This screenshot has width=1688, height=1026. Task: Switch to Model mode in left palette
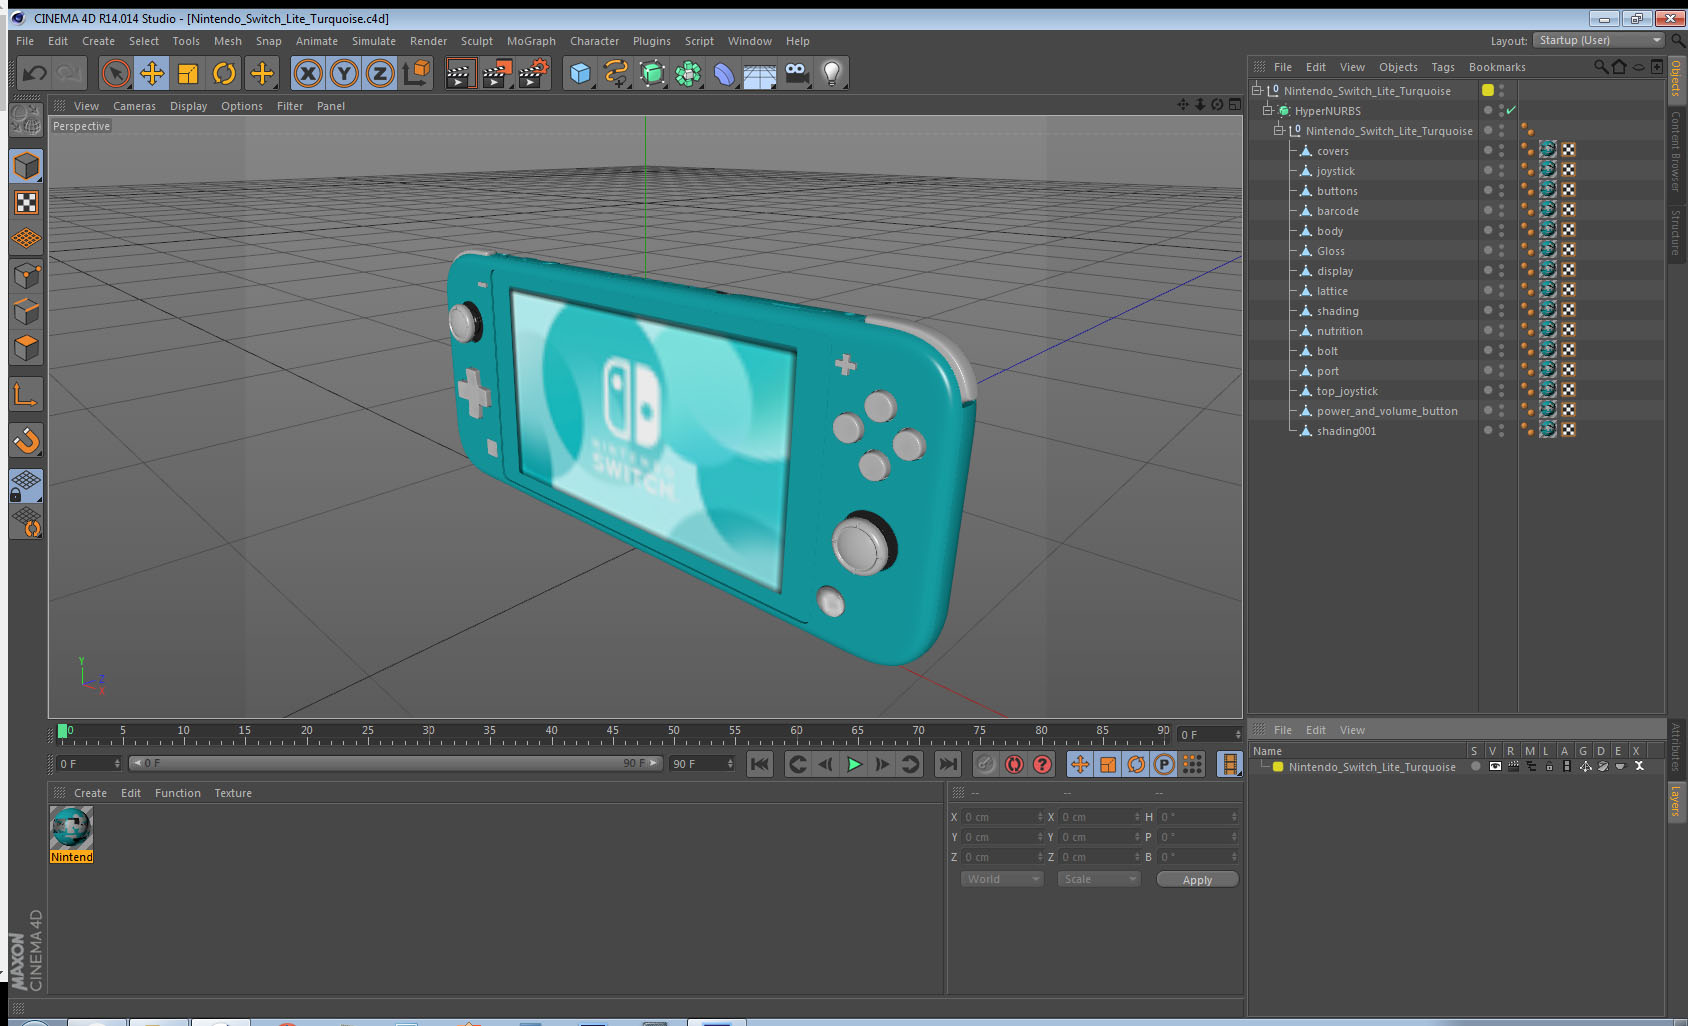(x=26, y=166)
